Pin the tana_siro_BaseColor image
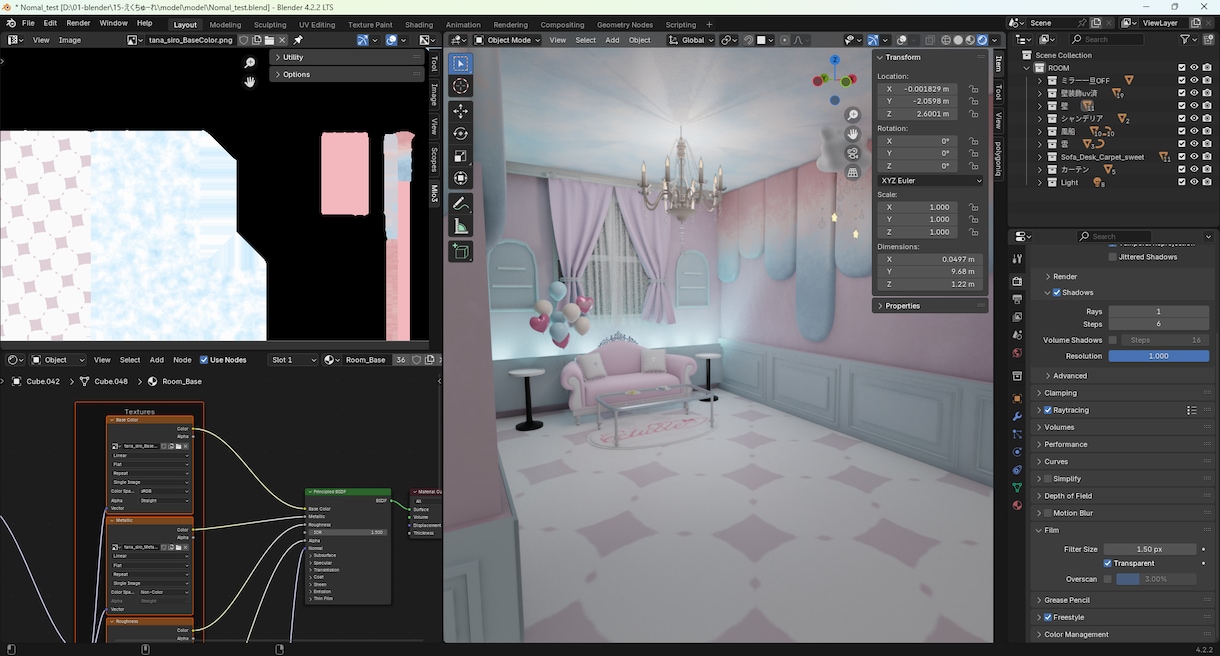Viewport: 1220px width, 656px height. point(298,40)
